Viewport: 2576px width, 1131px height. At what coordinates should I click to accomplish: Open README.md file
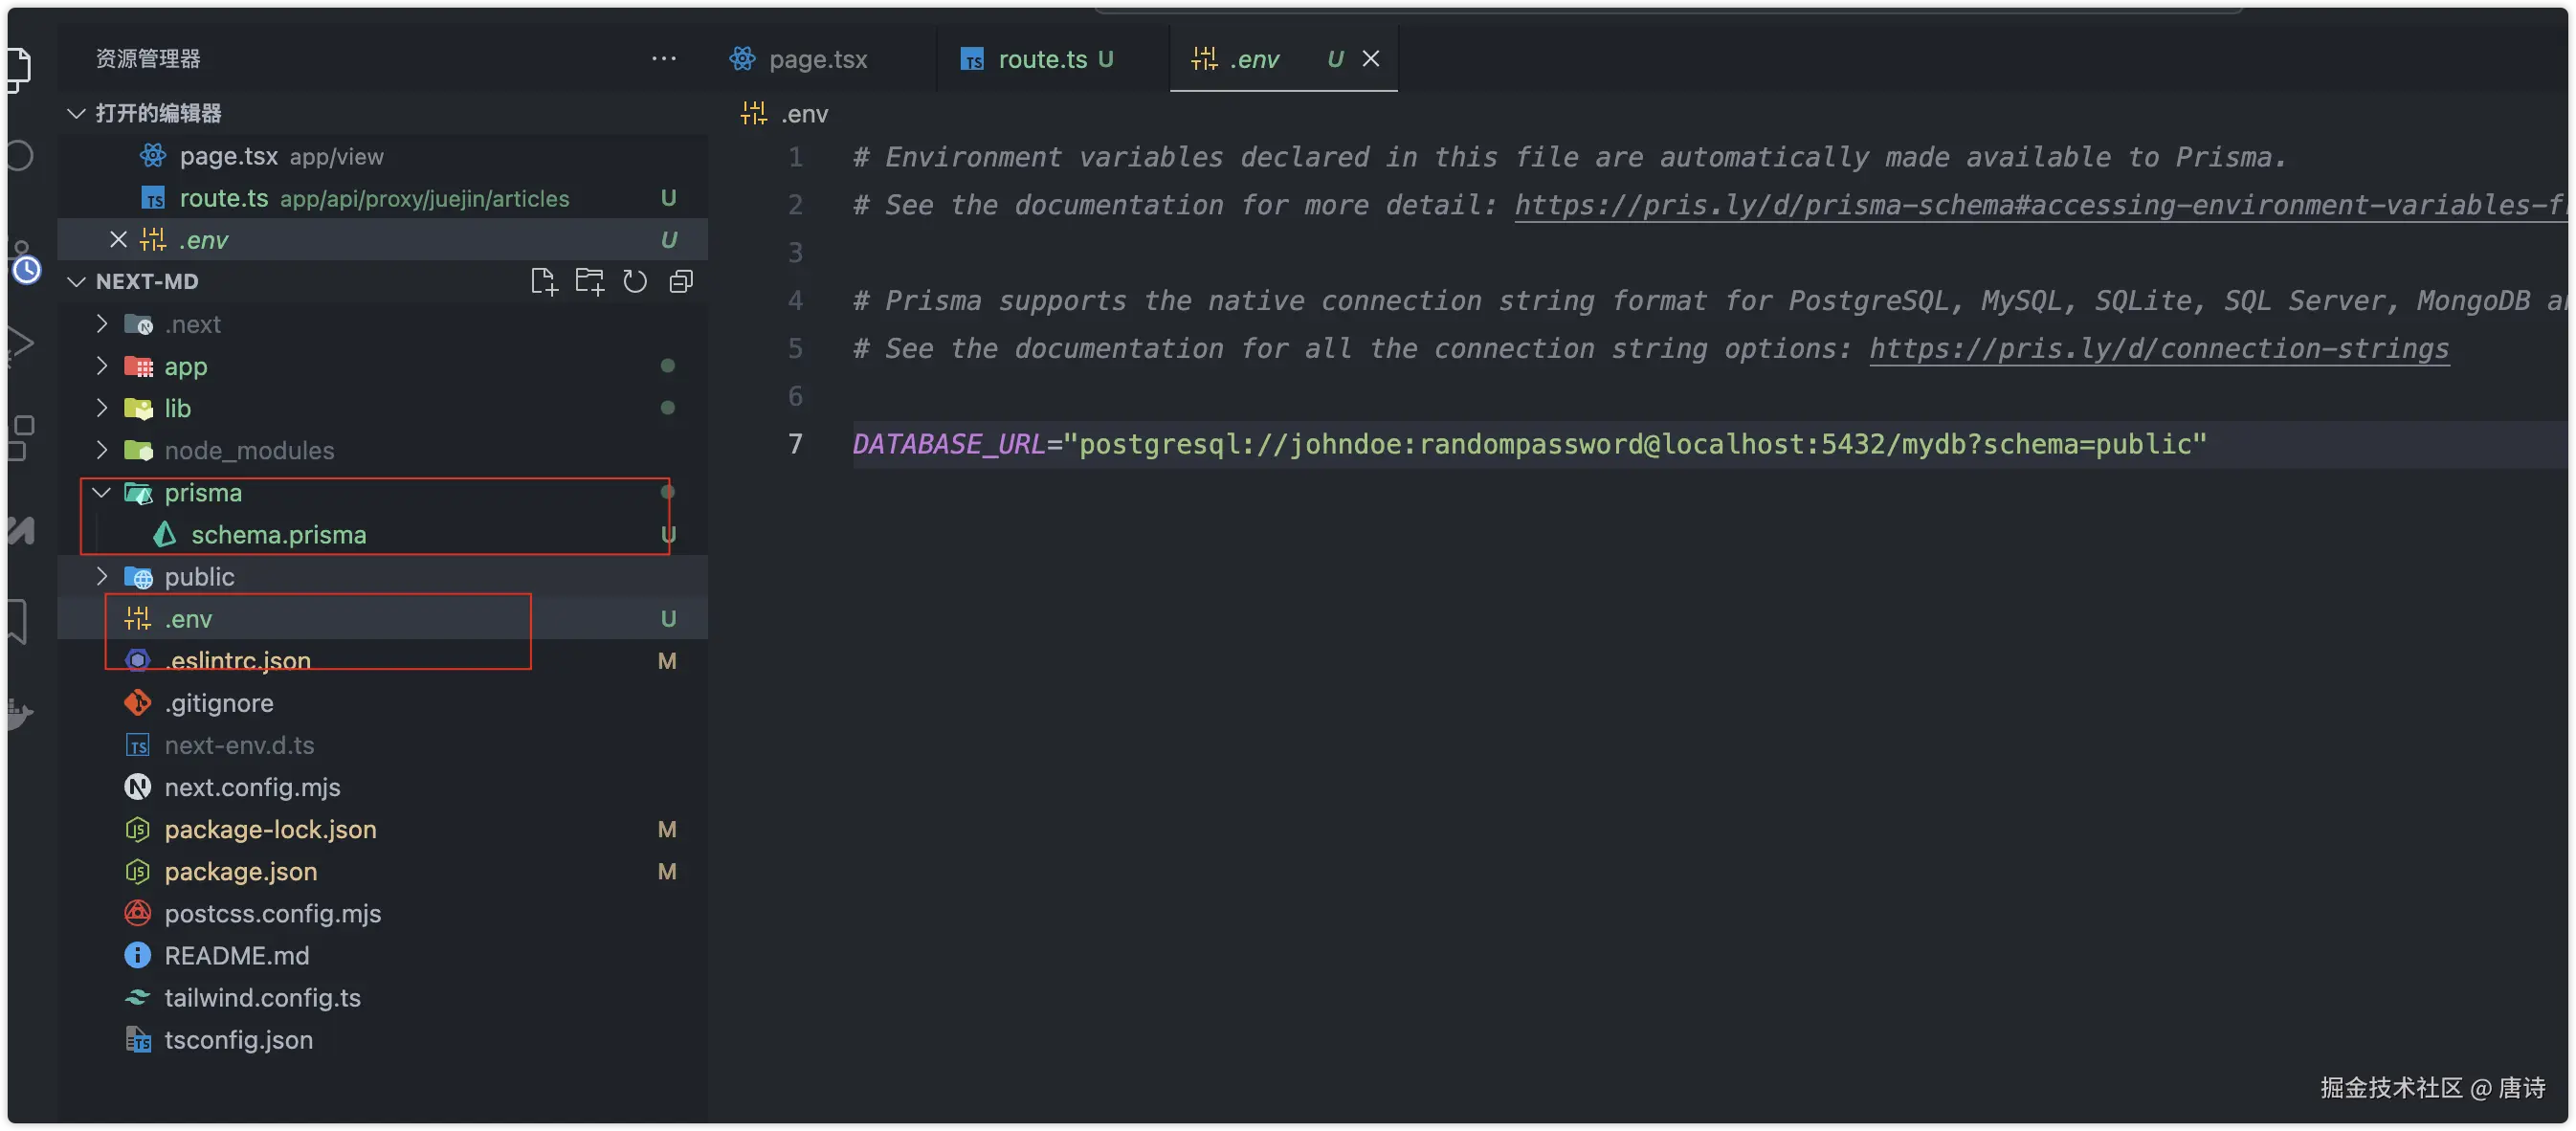pyautogui.click(x=383, y=955)
